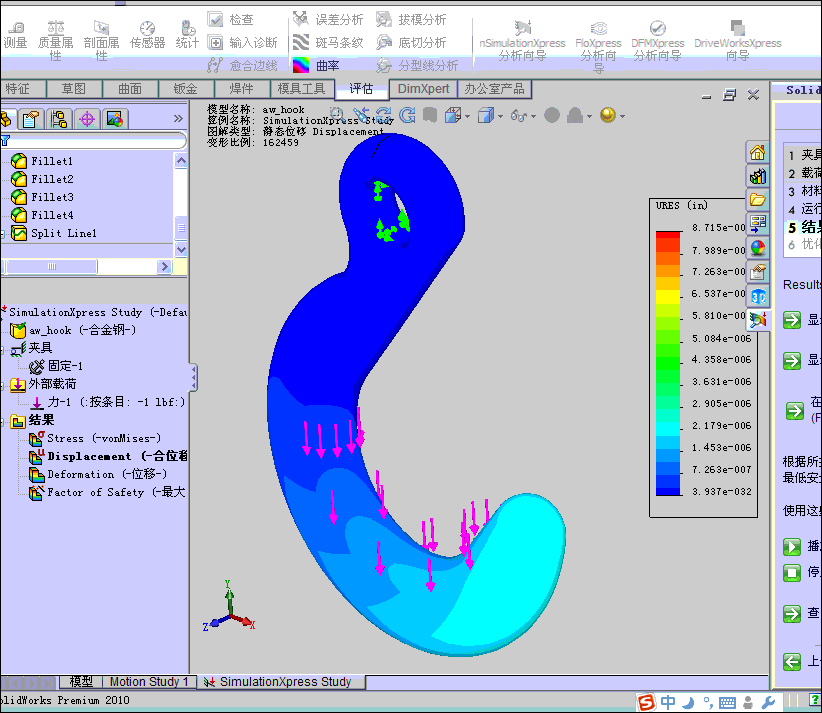
Task: Launch SimulationXpress analysis wizard
Action: pyautogui.click(x=522, y=41)
